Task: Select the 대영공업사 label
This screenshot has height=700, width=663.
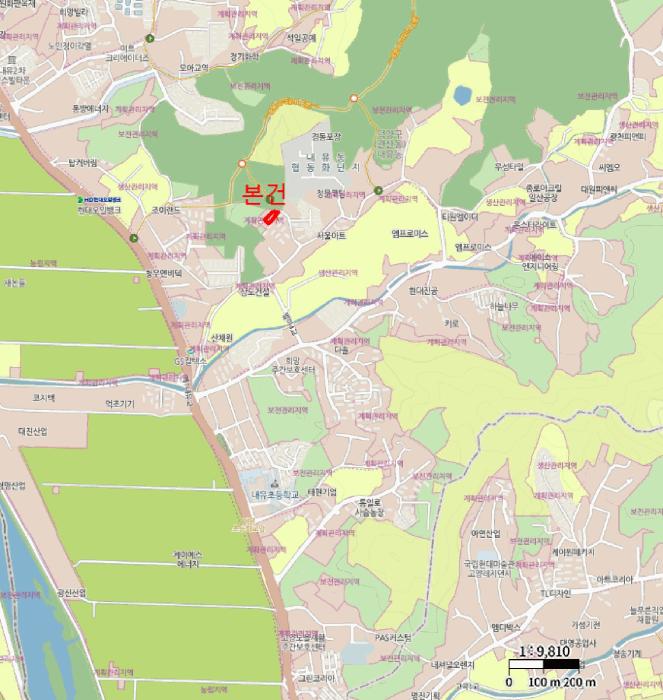Action: (578, 643)
